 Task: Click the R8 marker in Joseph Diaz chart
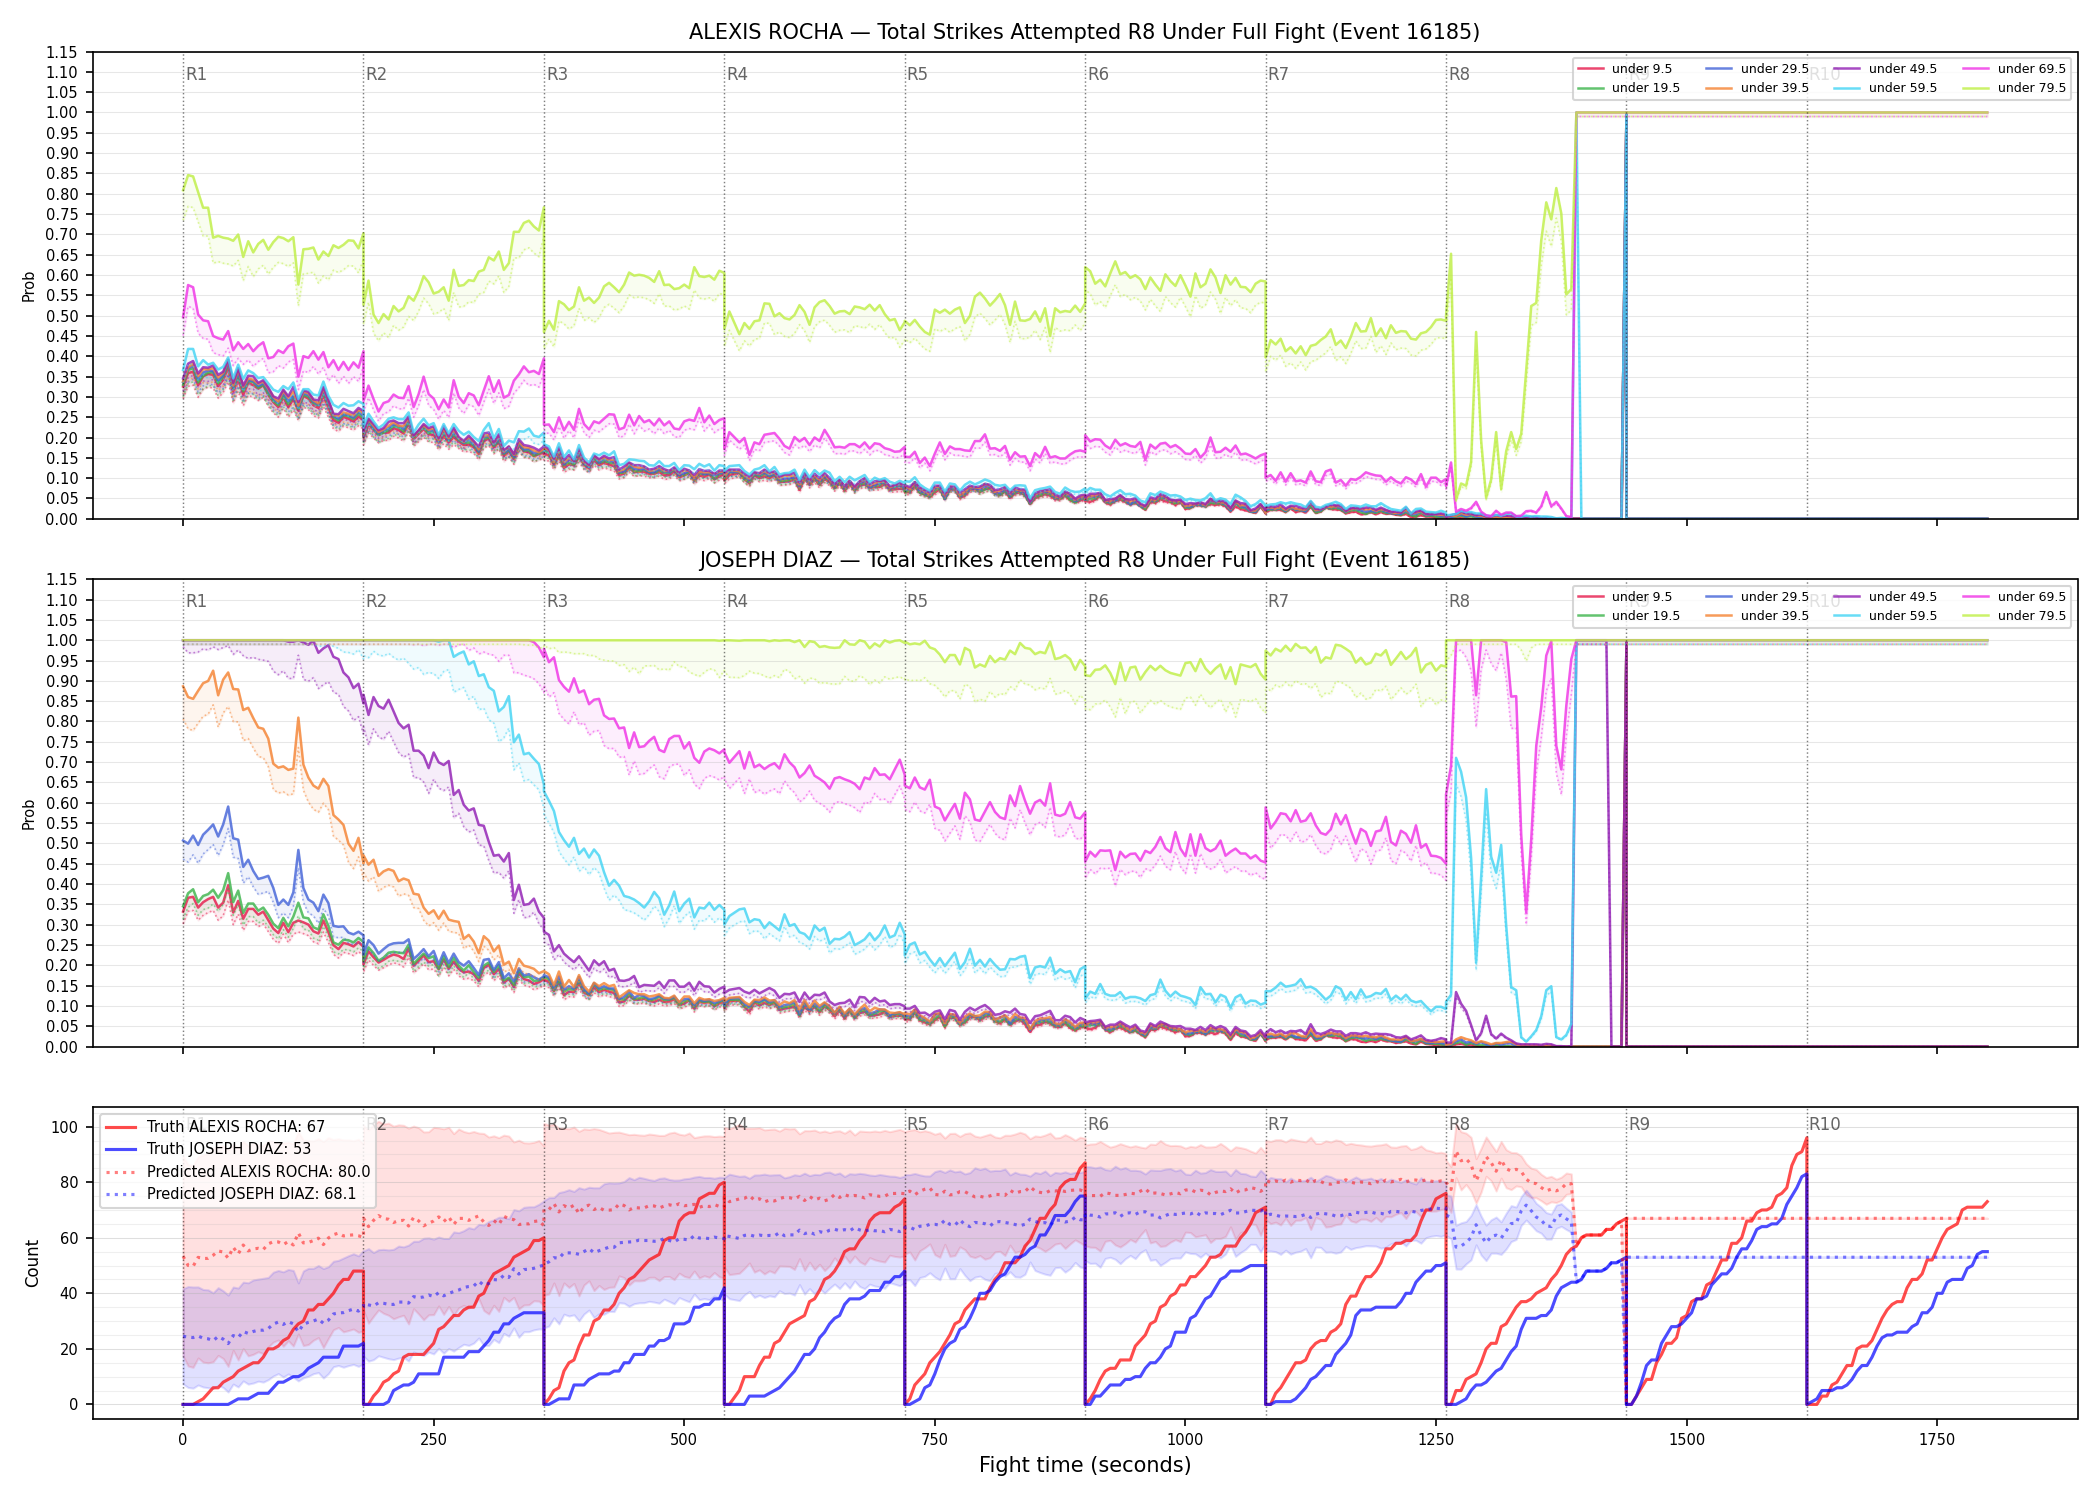point(1459,601)
